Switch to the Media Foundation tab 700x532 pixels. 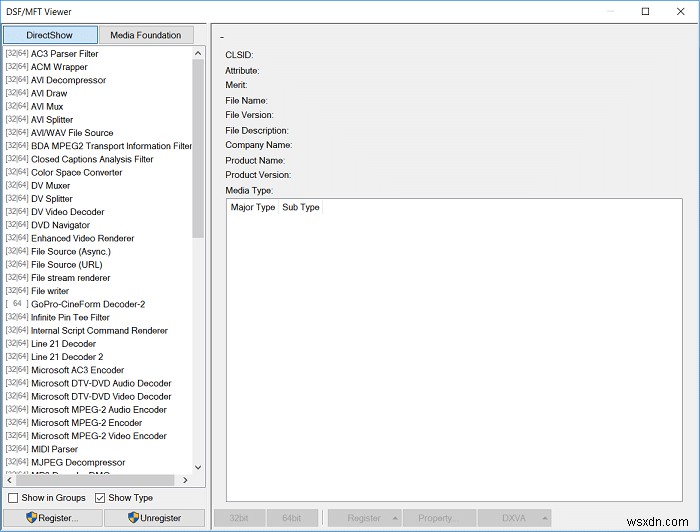(146, 35)
